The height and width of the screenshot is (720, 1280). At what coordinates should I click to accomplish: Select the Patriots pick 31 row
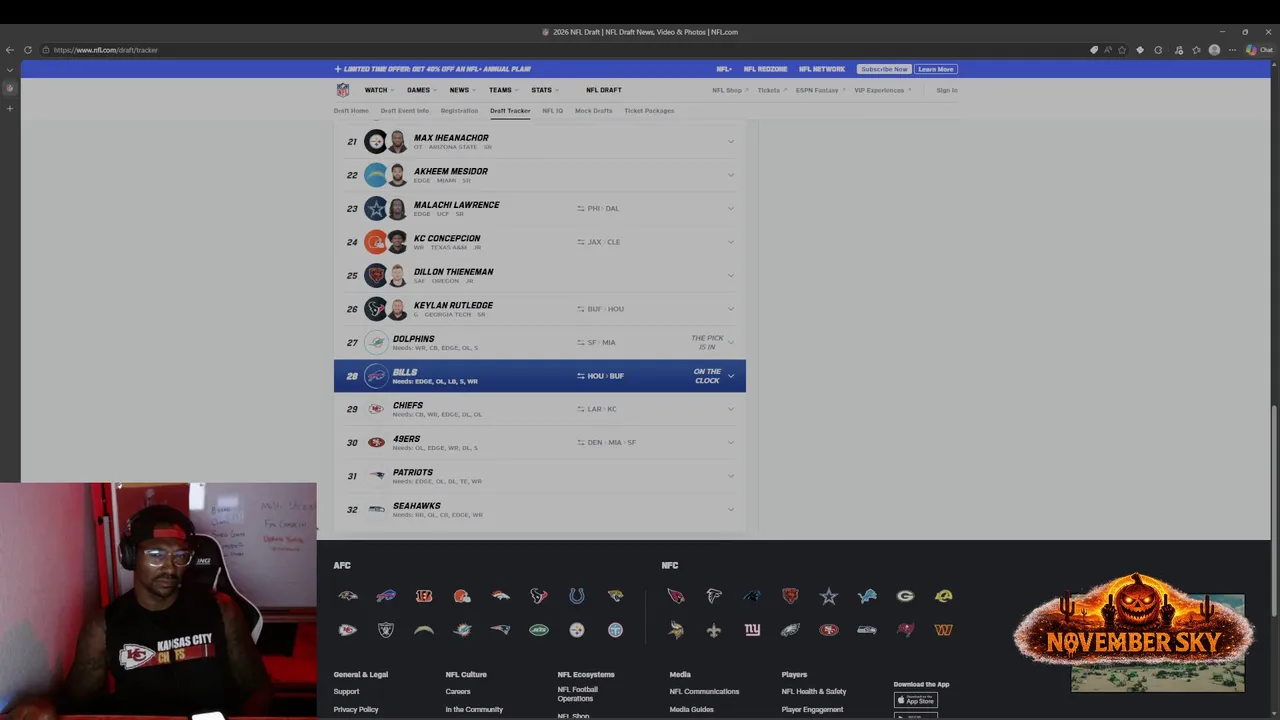point(540,476)
